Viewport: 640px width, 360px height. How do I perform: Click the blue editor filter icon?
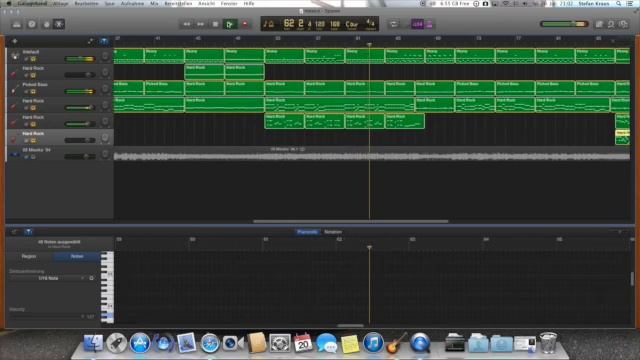28,232
